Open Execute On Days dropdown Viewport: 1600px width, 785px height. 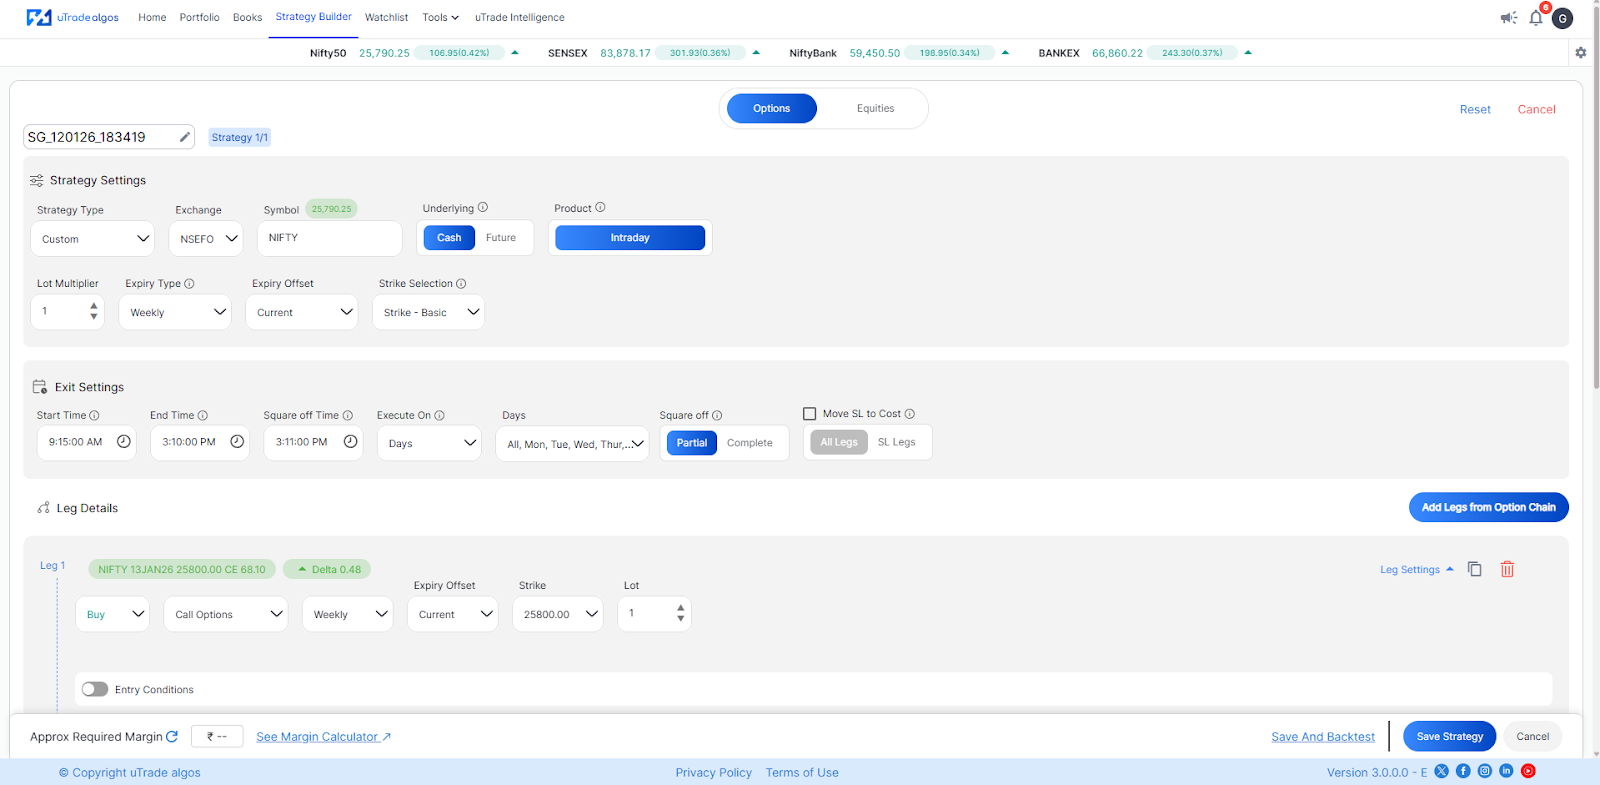point(429,443)
